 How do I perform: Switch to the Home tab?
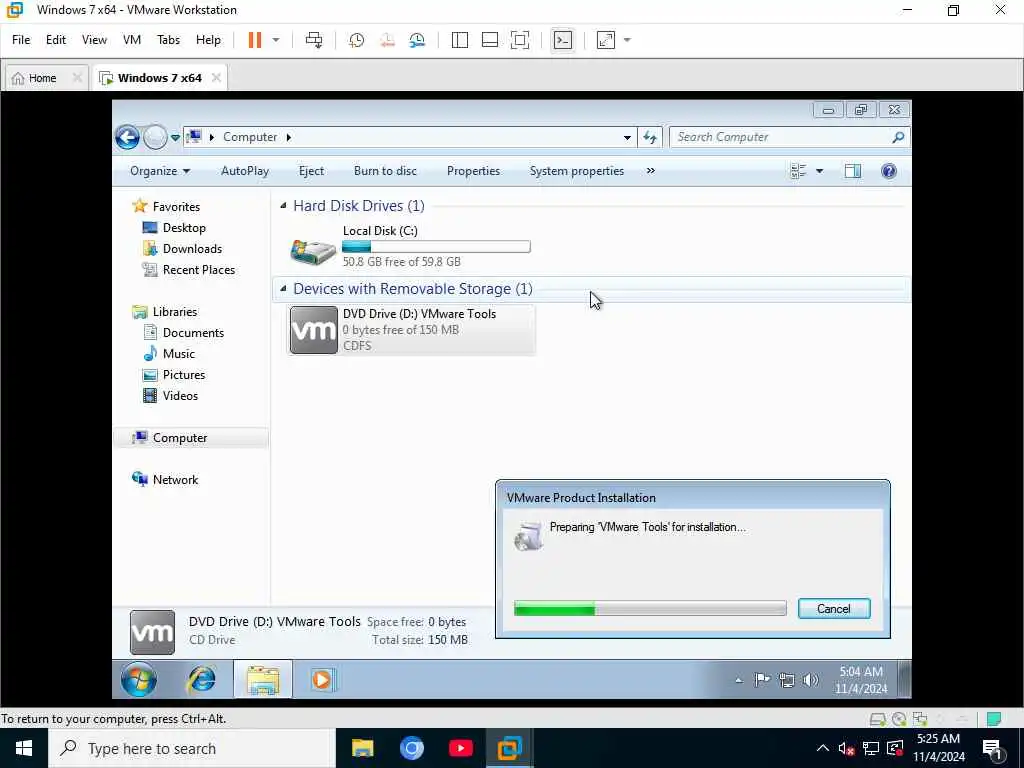pos(42,78)
